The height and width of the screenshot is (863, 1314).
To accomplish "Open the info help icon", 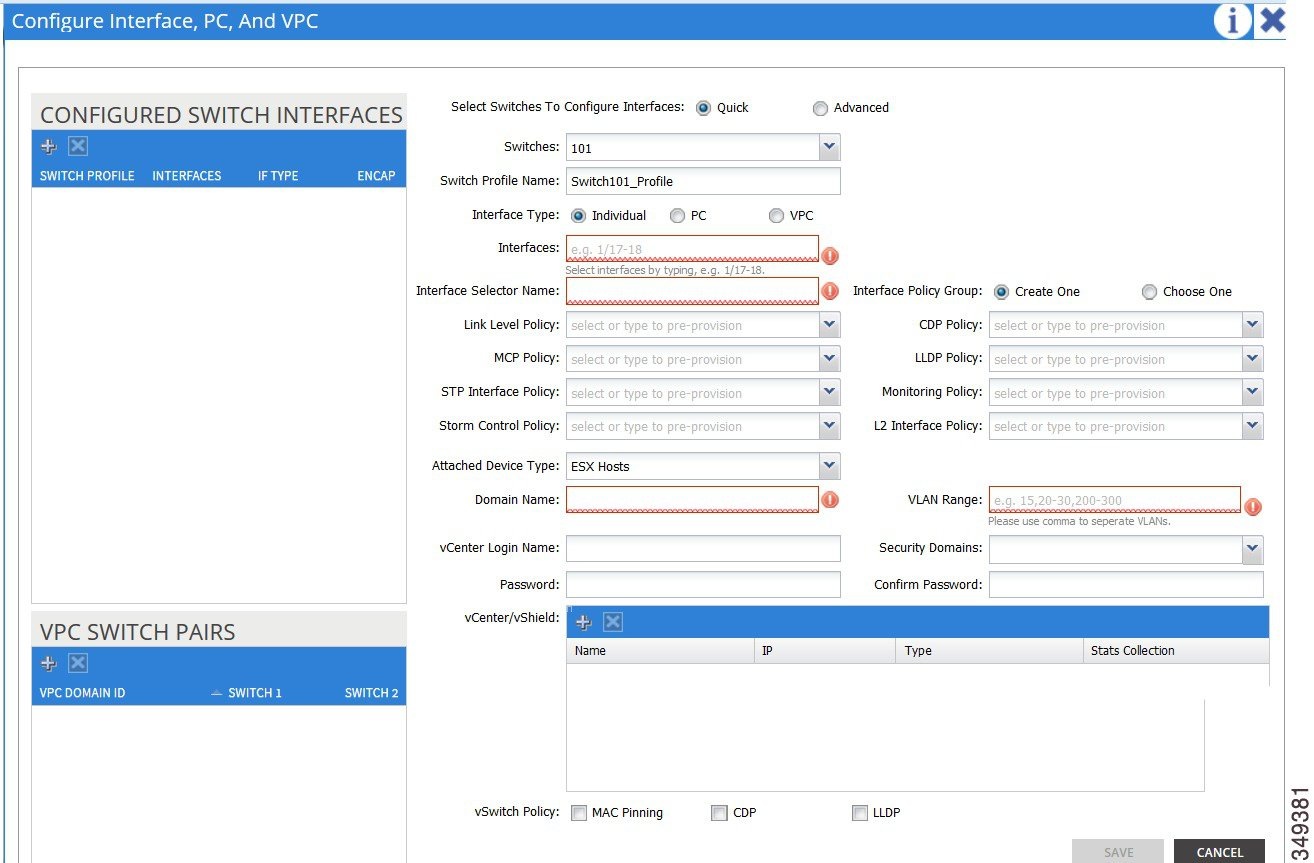I will [1233, 20].
